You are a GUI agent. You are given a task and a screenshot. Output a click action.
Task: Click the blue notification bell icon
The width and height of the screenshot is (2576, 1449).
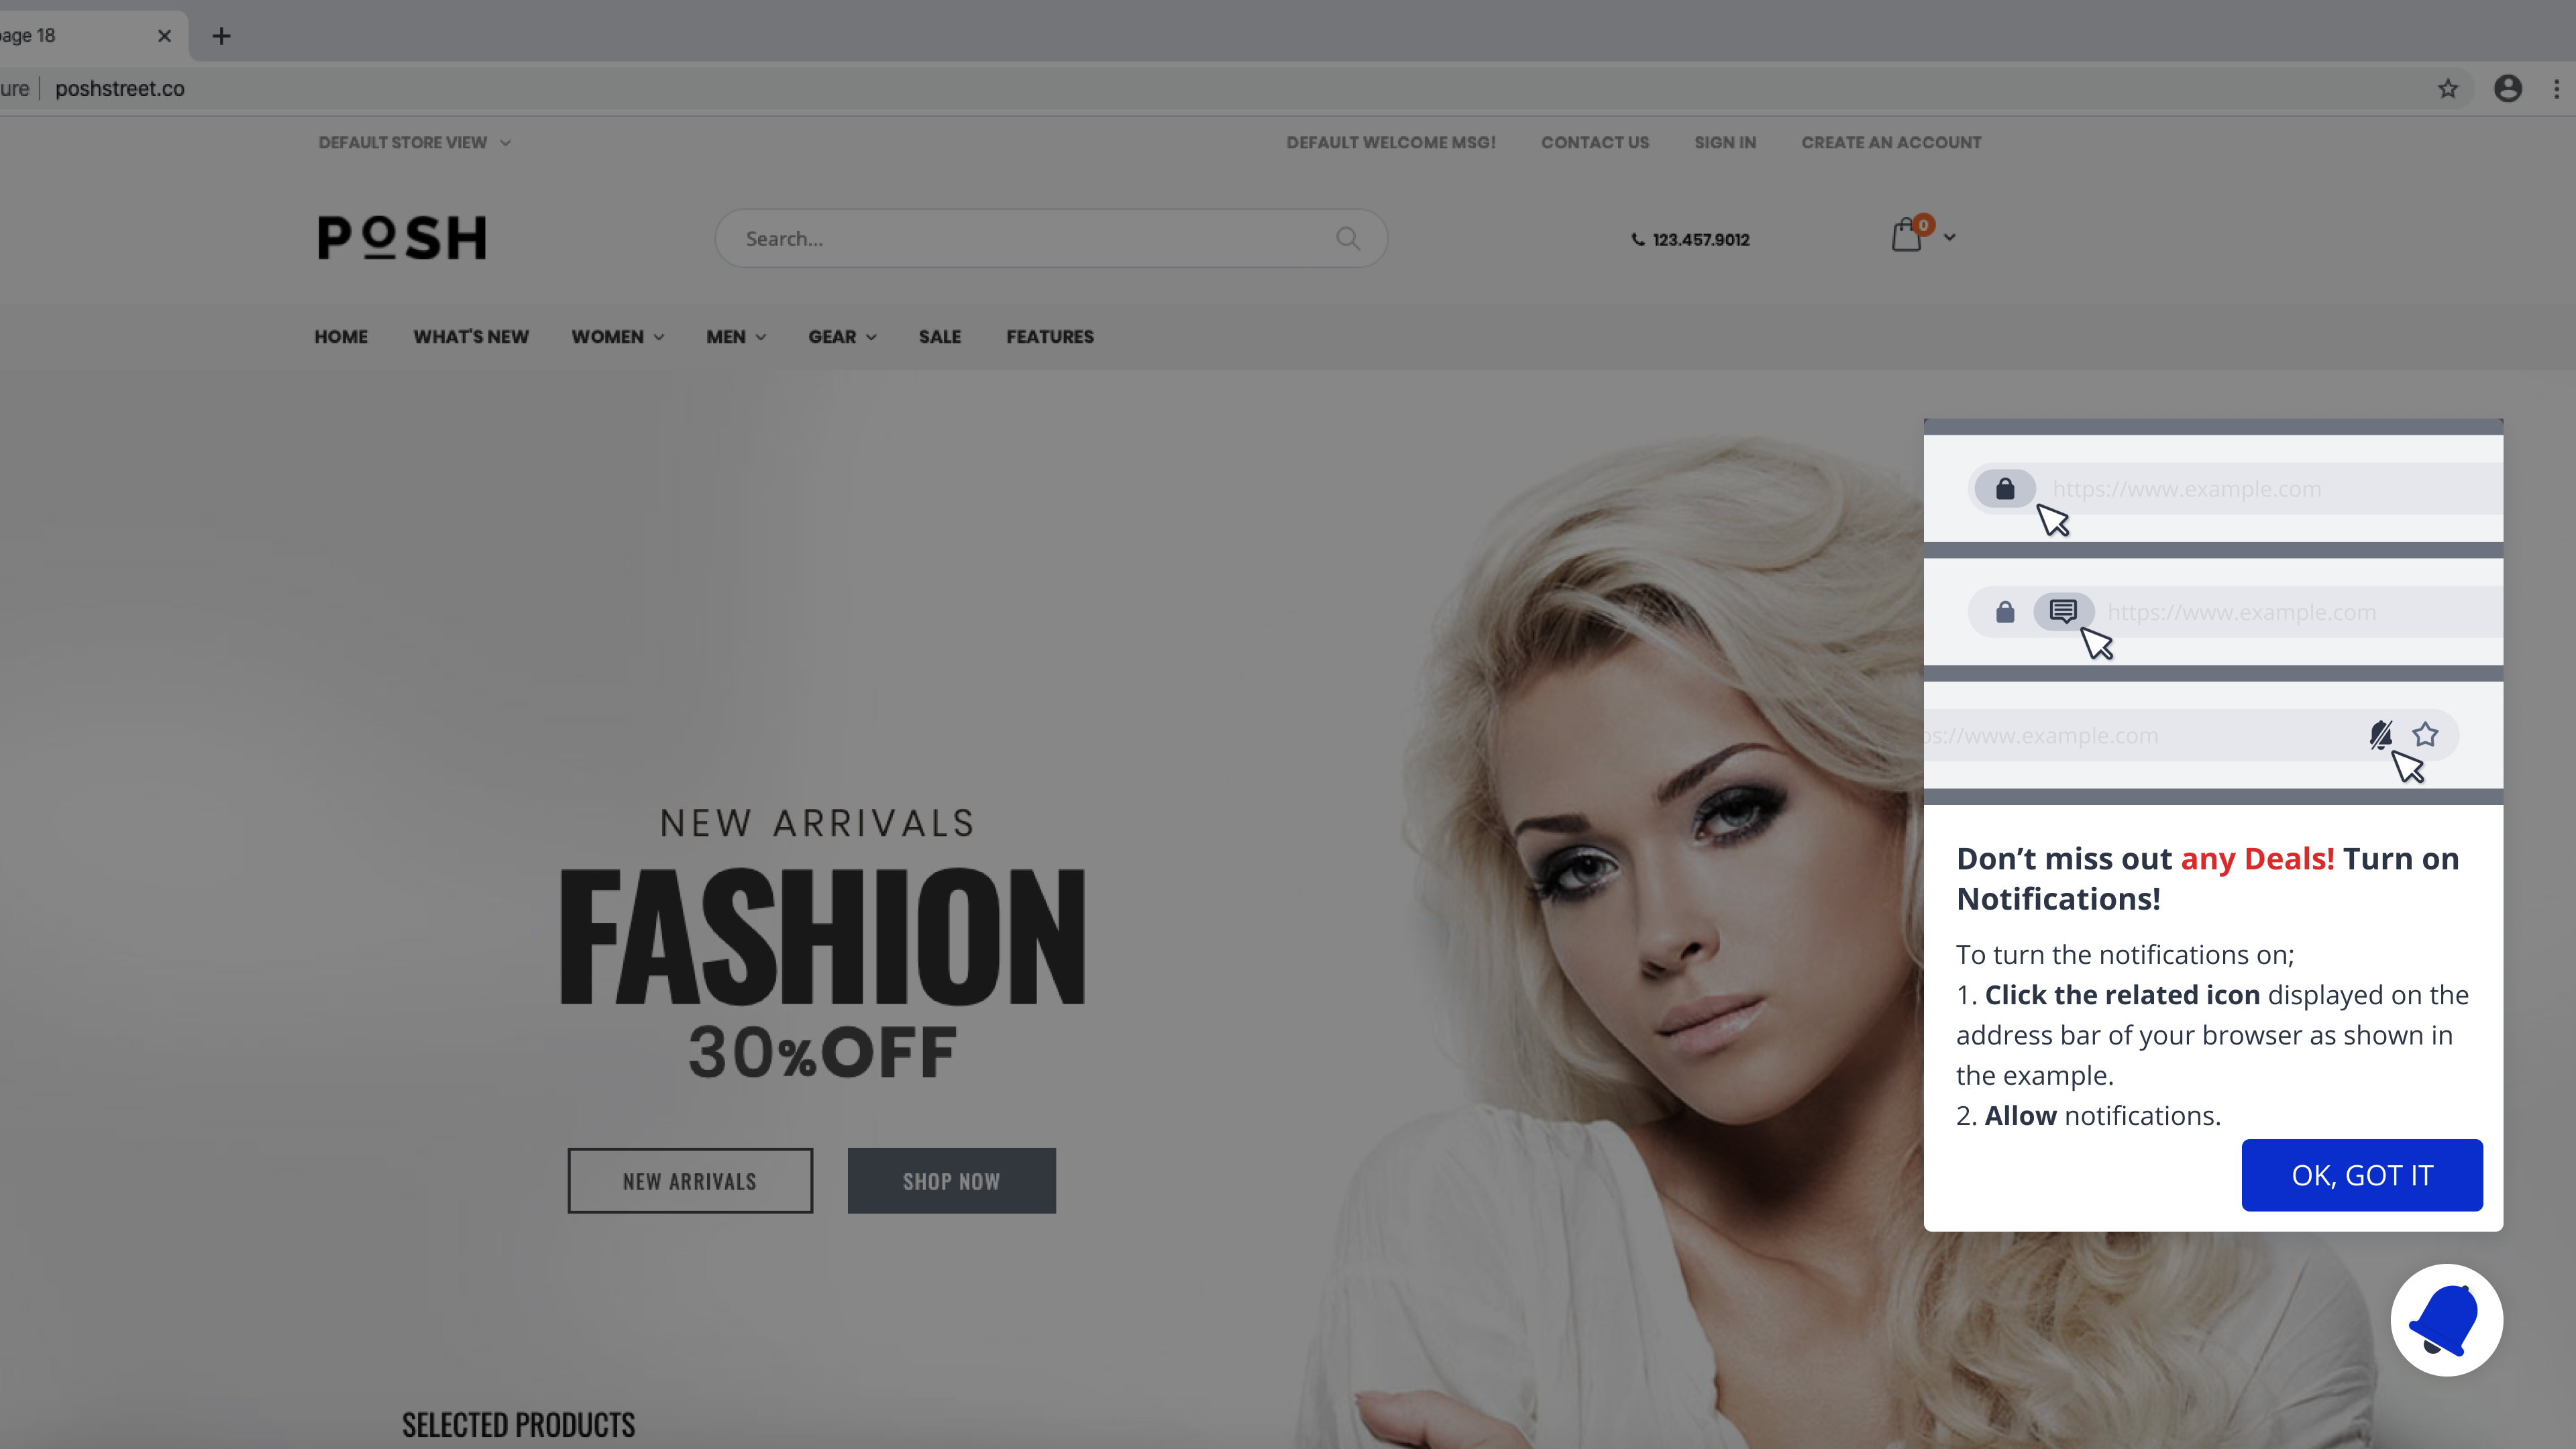coord(2446,1320)
